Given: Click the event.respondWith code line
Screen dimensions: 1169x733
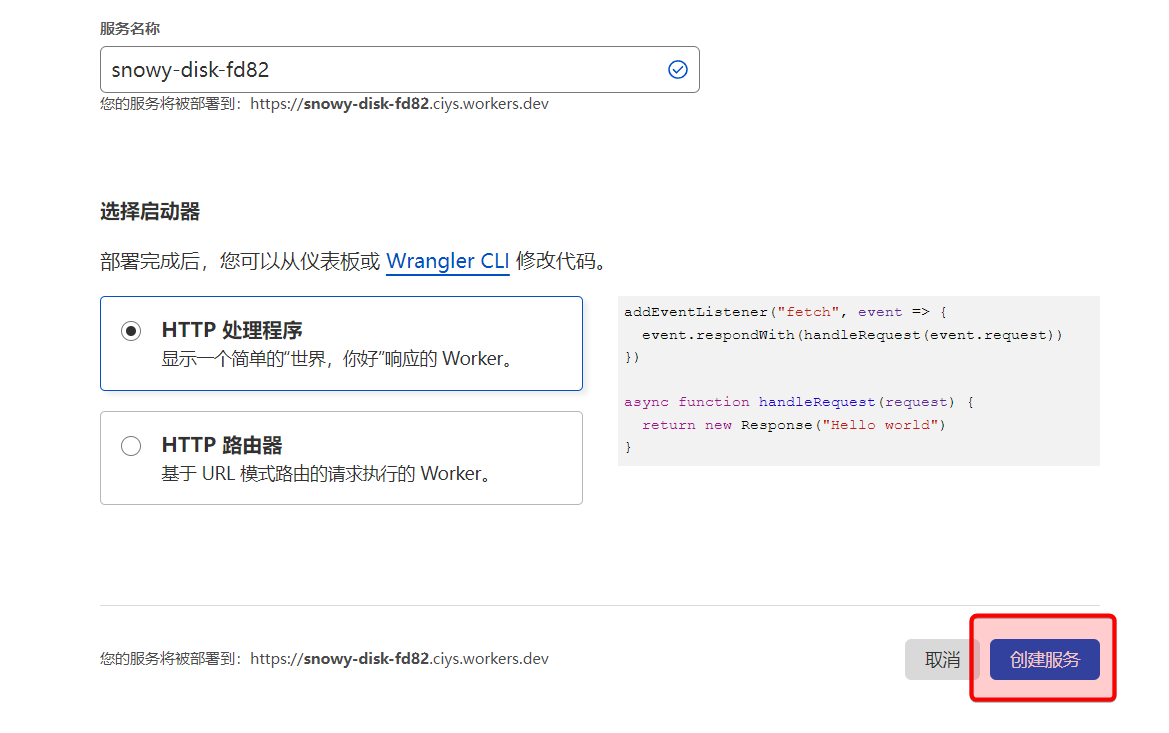Looking at the screenshot, I should tap(851, 335).
